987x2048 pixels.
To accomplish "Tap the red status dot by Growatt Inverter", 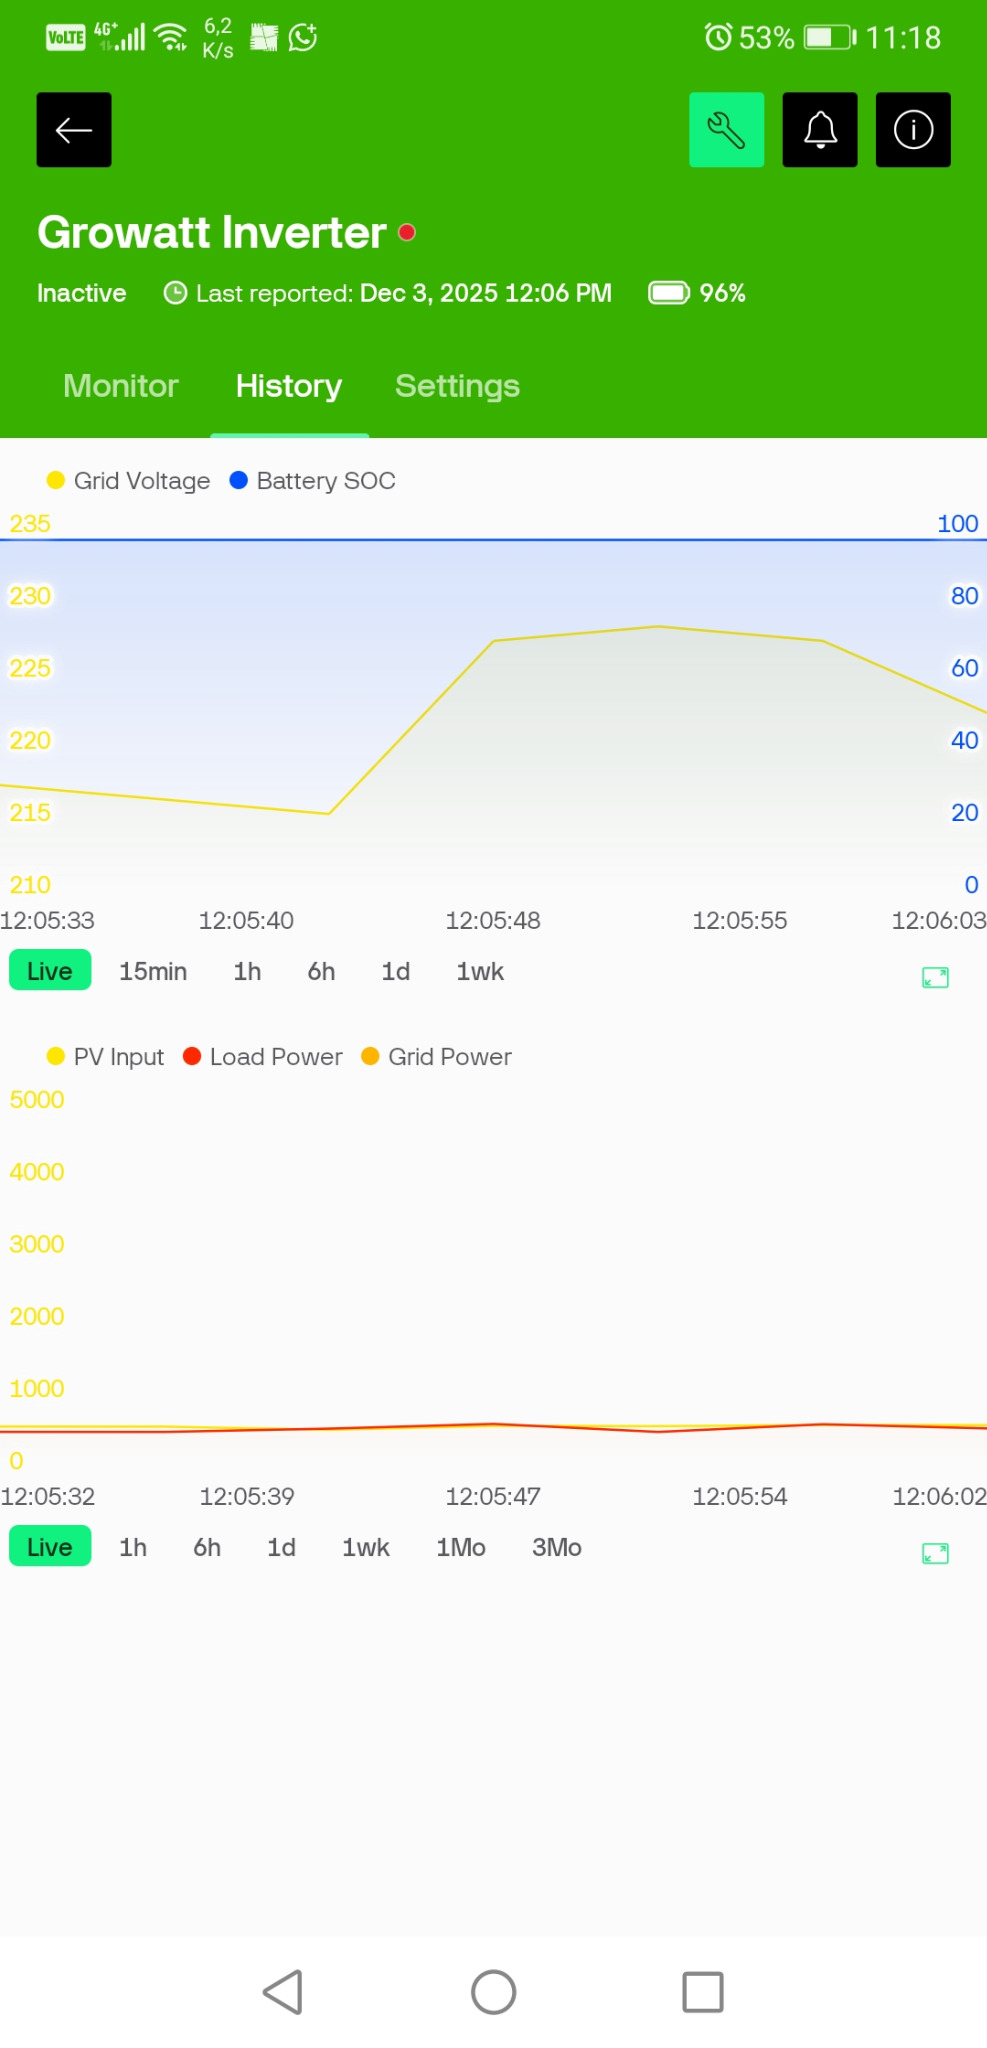I will pyautogui.click(x=407, y=233).
